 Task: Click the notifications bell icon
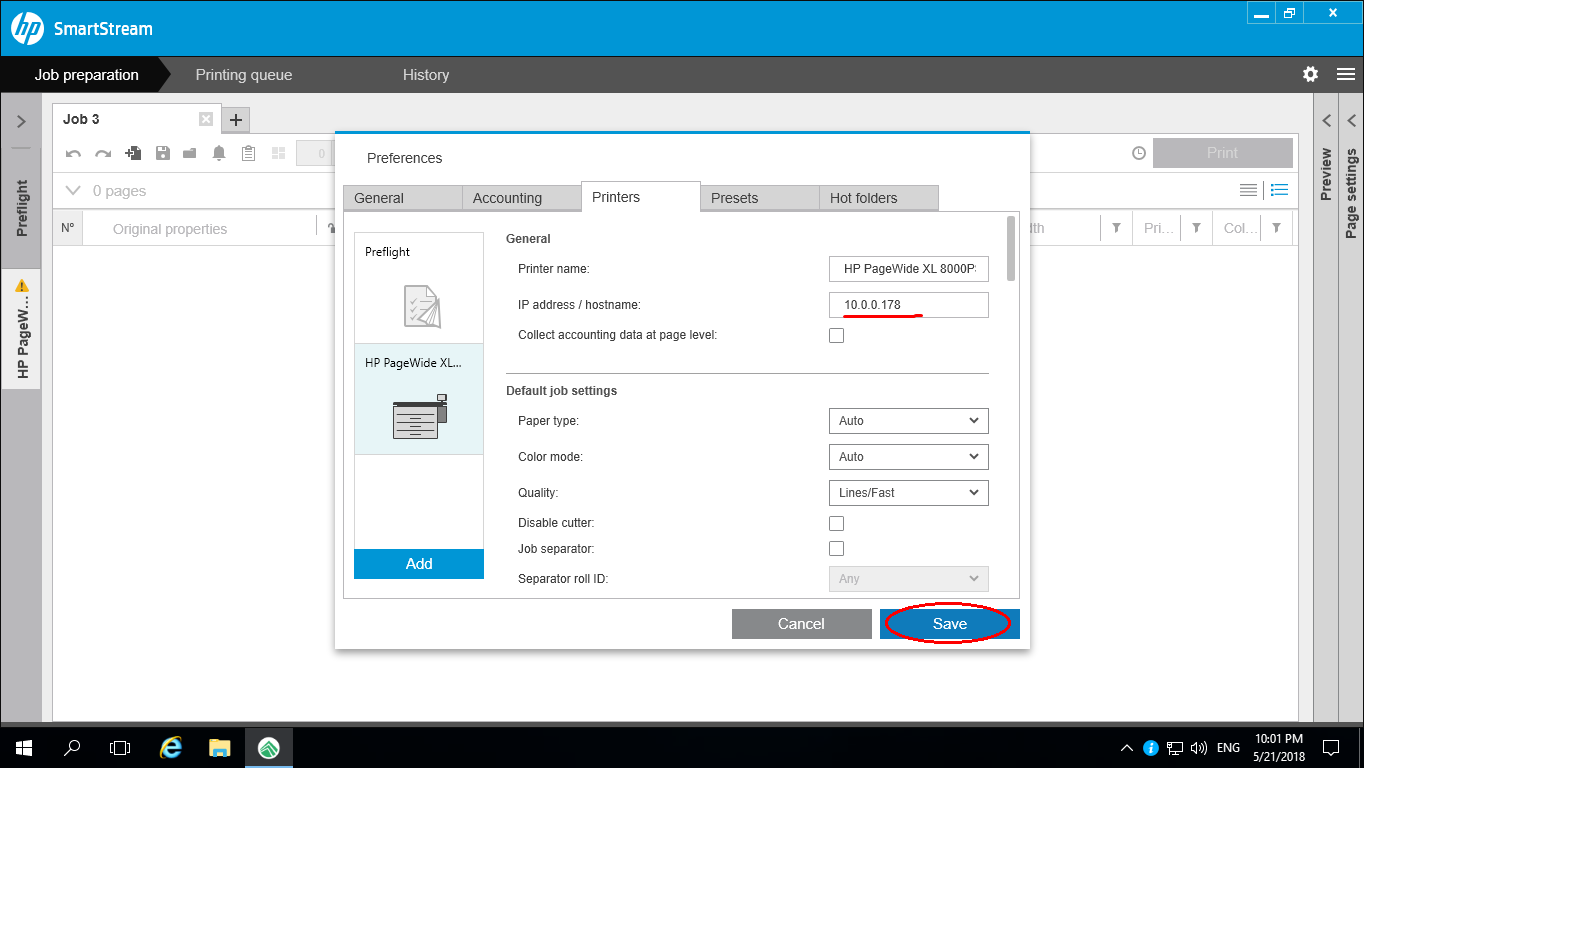[219, 153]
